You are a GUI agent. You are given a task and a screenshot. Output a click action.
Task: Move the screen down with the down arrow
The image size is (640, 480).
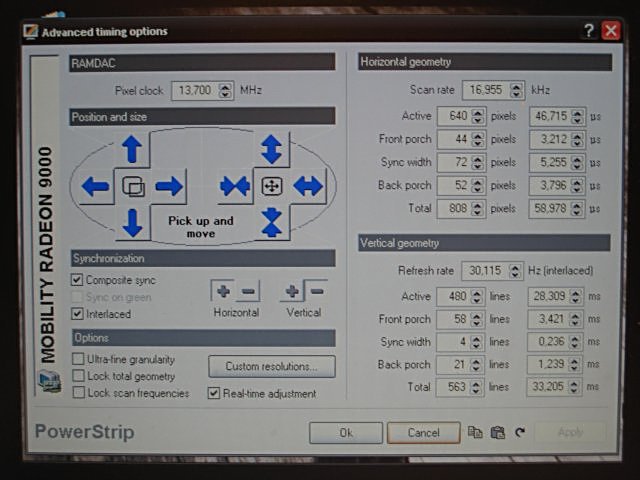tap(131, 222)
